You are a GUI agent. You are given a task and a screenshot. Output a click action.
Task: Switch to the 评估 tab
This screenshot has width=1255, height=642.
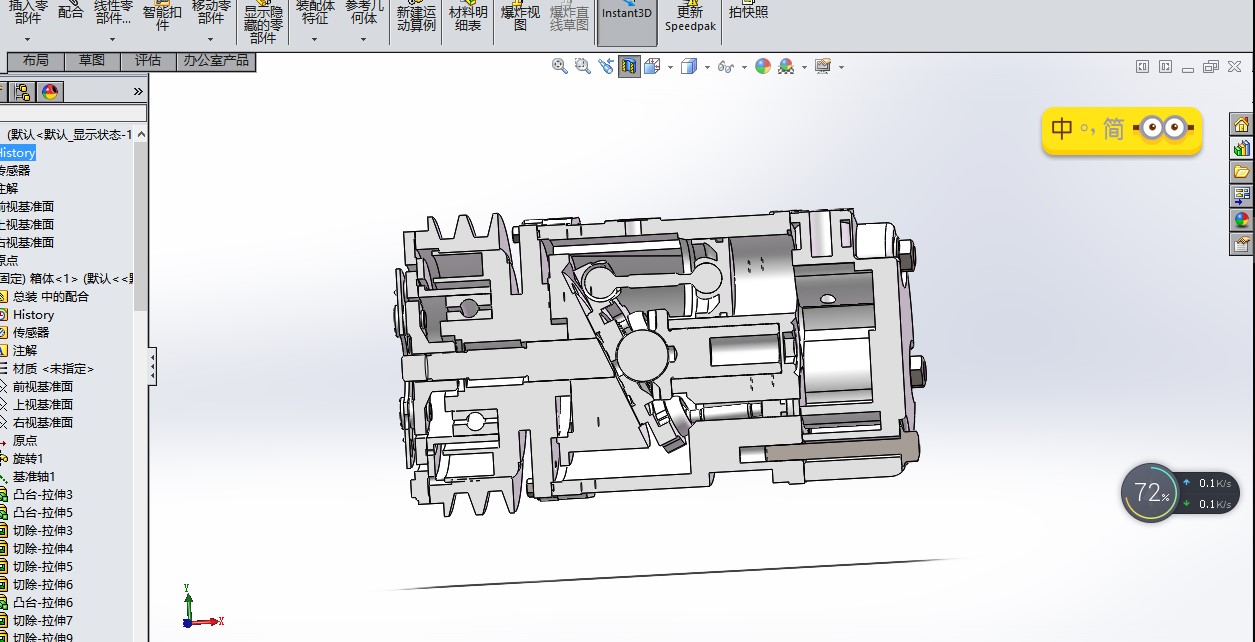[148, 61]
